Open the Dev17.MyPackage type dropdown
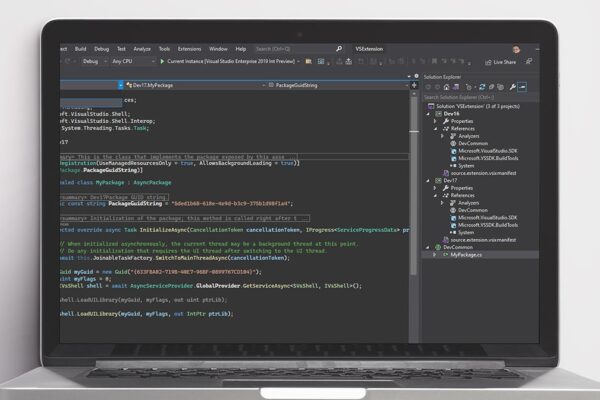 [194, 85]
